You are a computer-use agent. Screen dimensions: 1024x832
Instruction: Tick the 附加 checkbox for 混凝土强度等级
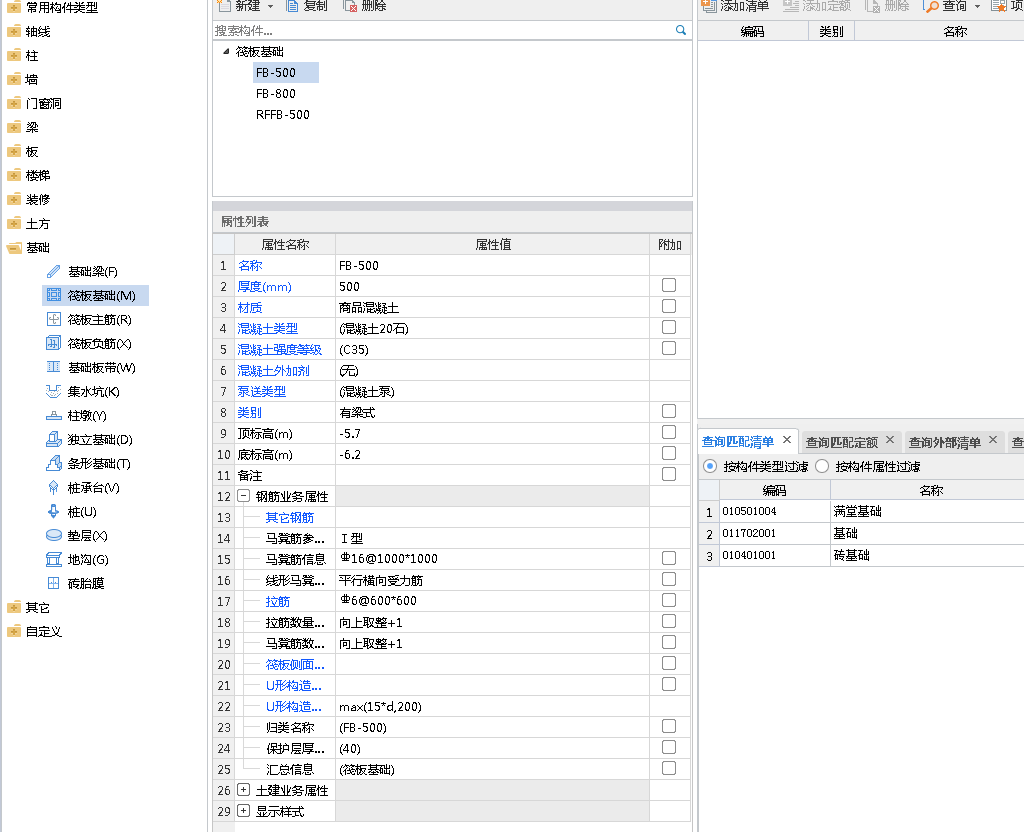(669, 348)
